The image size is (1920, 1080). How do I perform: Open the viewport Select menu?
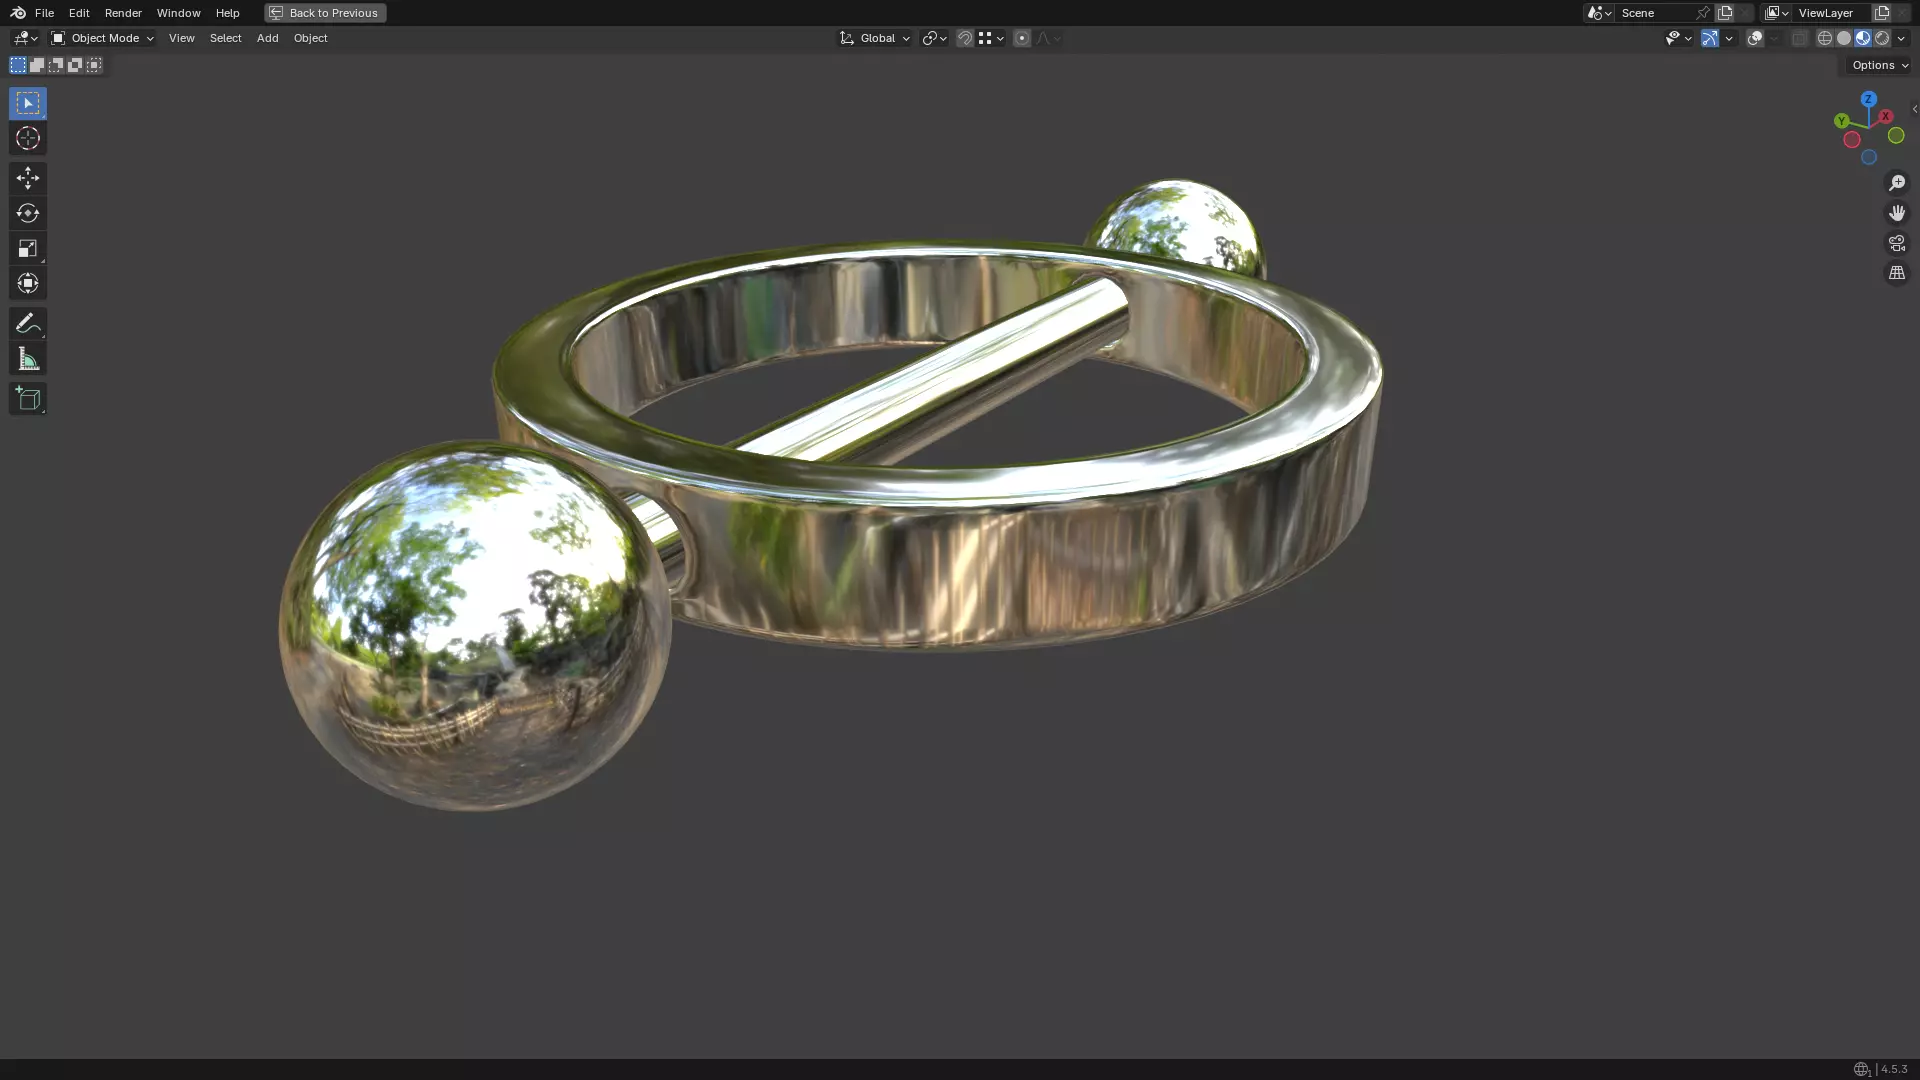[x=226, y=38]
